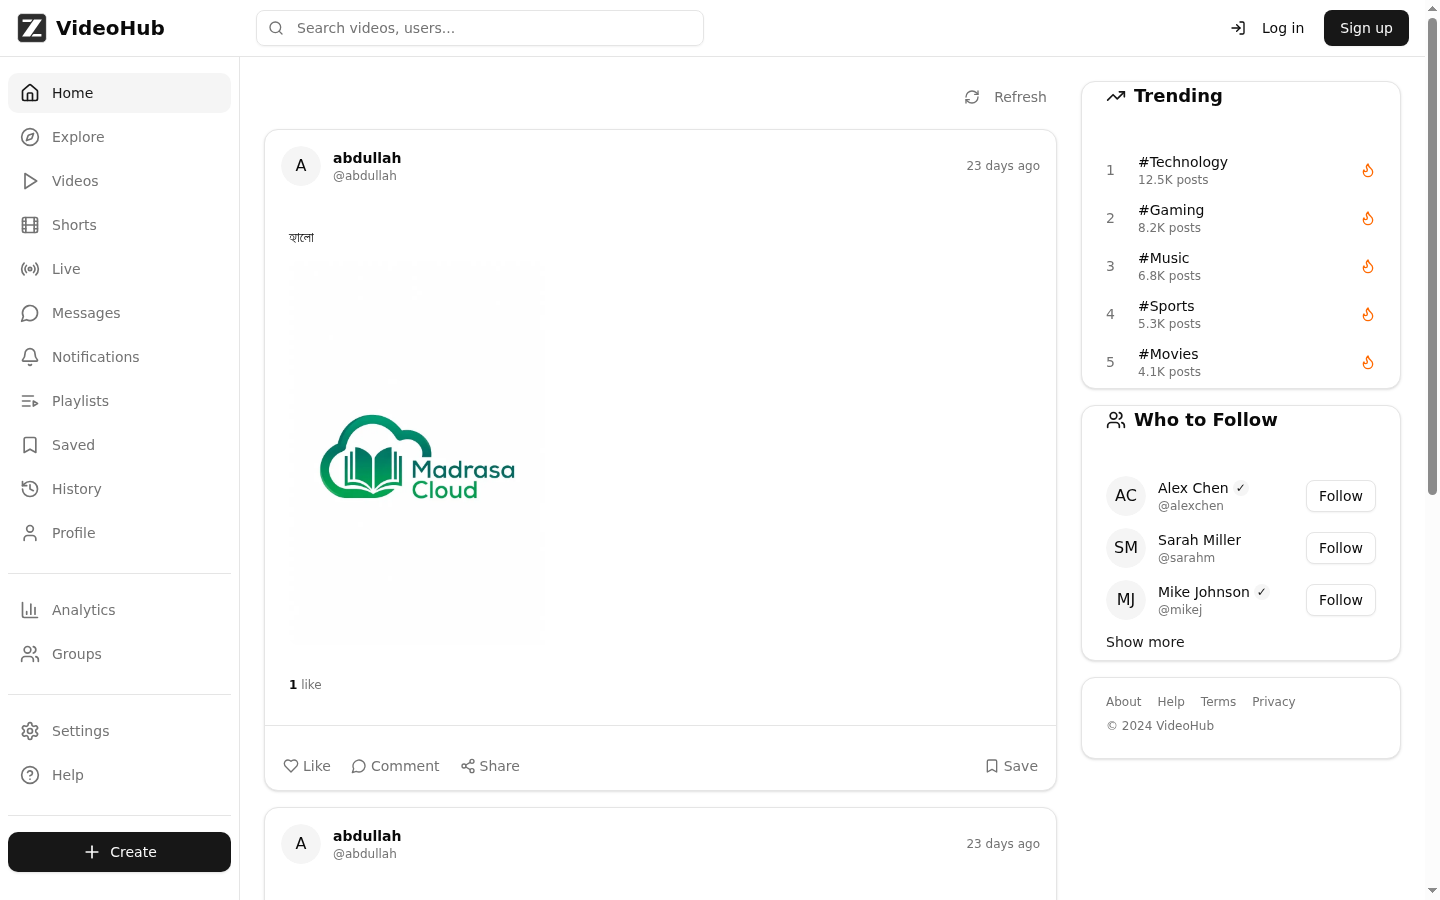This screenshot has height=900, width=1440.
Task: Go to Explore in the sidebar
Action: (x=119, y=137)
